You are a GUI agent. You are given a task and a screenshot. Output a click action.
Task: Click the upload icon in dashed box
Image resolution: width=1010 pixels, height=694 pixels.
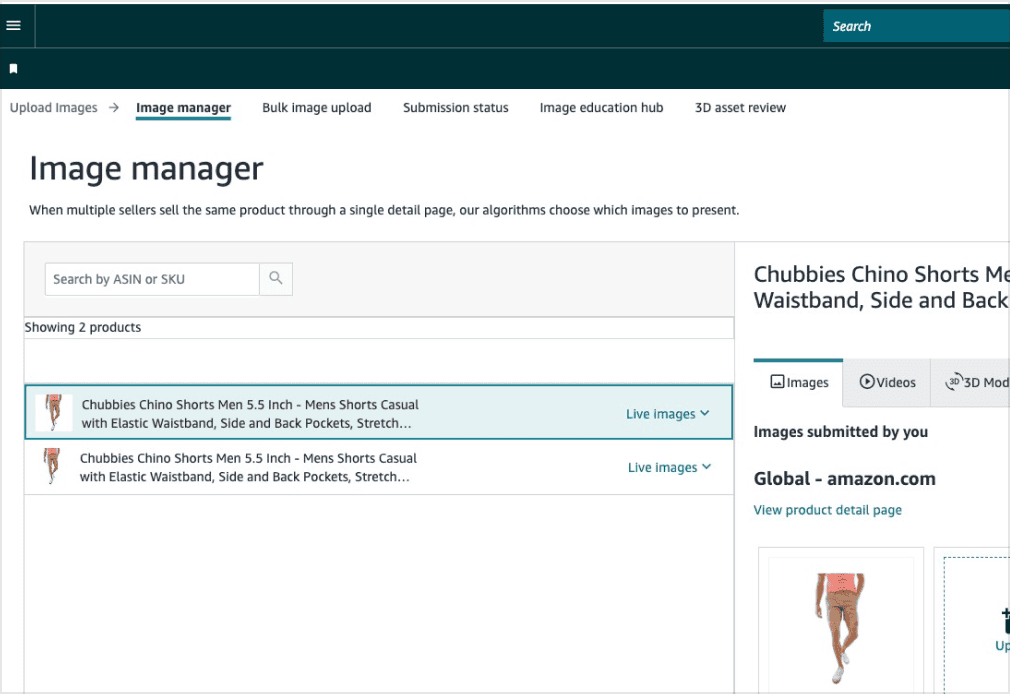click(x=1002, y=620)
